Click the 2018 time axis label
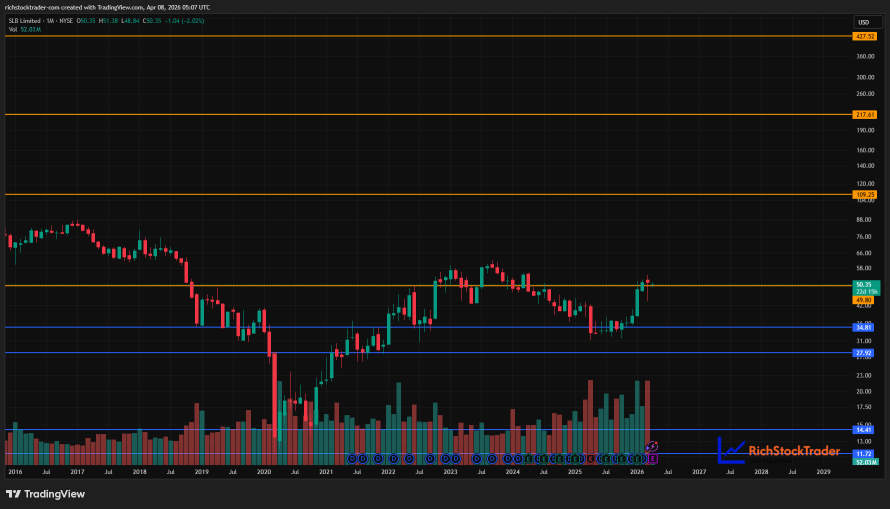The height and width of the screenshot is (509, 890). point(140,472)
